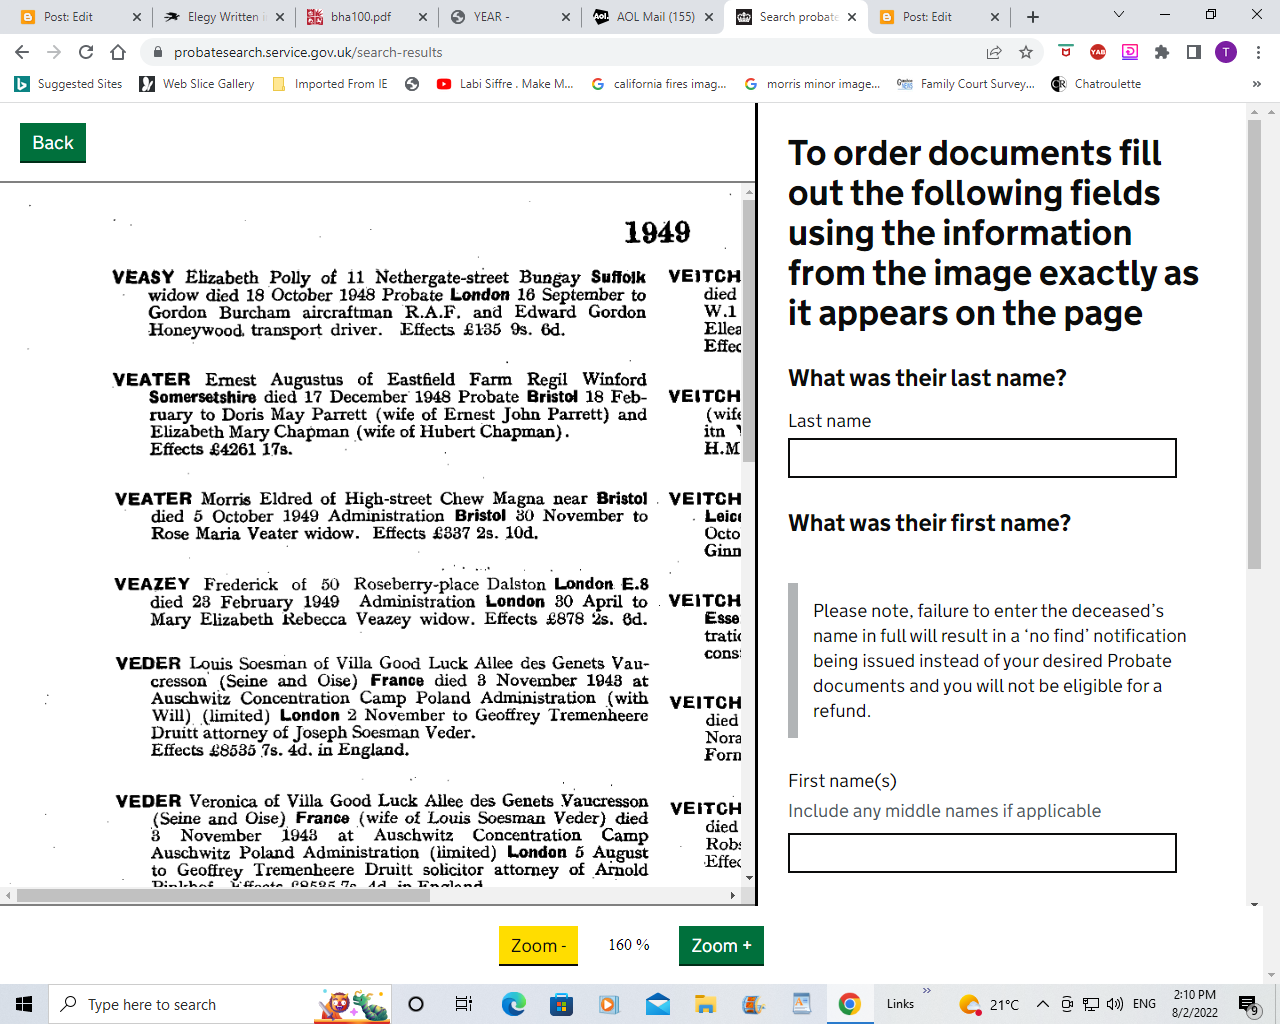The width and height of the screenshot is (1280, 1024).
Task: Open weather 21°C widget on taskbar
Action: pyautogui.click(x=989, y=1004)
